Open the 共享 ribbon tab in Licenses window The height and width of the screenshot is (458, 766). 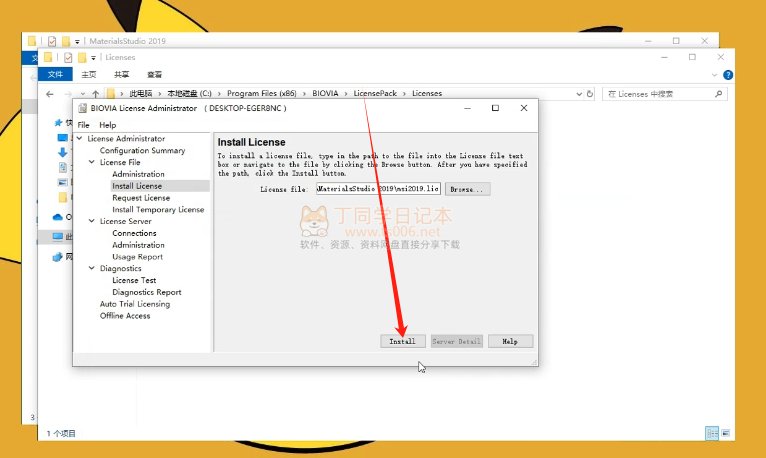[x=121, y=75]
